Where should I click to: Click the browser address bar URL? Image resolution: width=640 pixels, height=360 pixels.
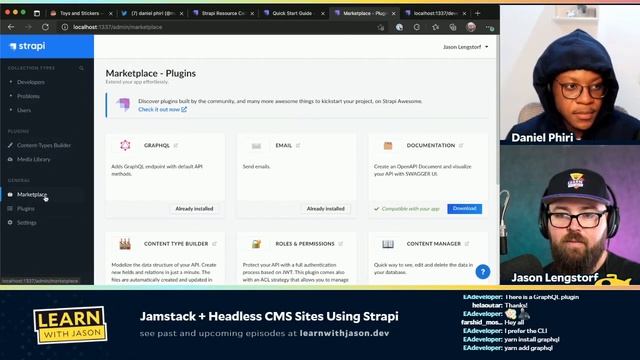pyautogui.click(x=118, y=27)
